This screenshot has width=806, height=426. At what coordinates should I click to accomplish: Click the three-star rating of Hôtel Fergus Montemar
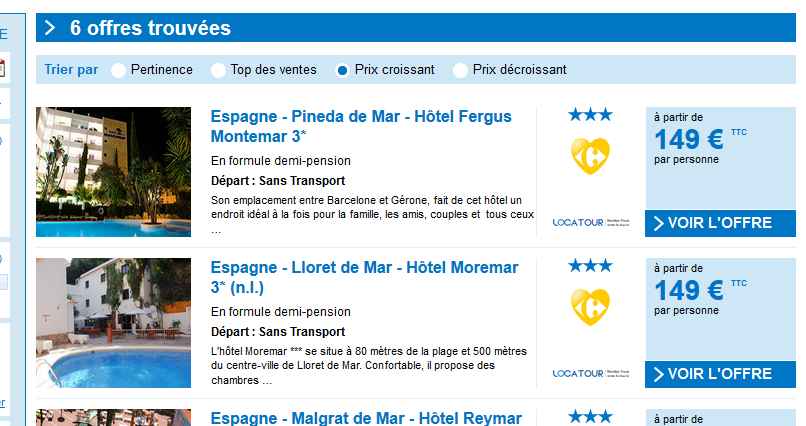coord(590,115)
